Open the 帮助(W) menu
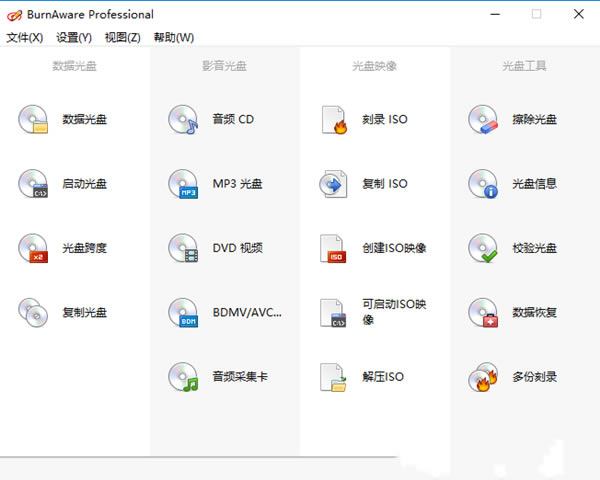This screenshot has height=480, width=600. [x=173, y=37]
